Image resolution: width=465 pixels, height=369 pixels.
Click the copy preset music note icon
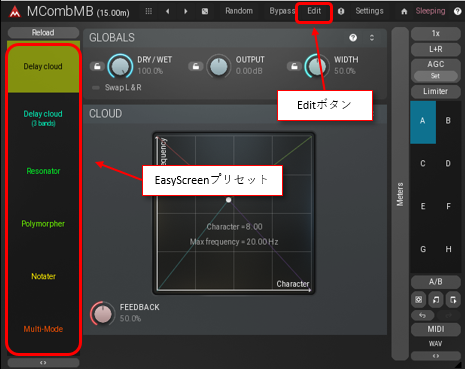(436, 300)
